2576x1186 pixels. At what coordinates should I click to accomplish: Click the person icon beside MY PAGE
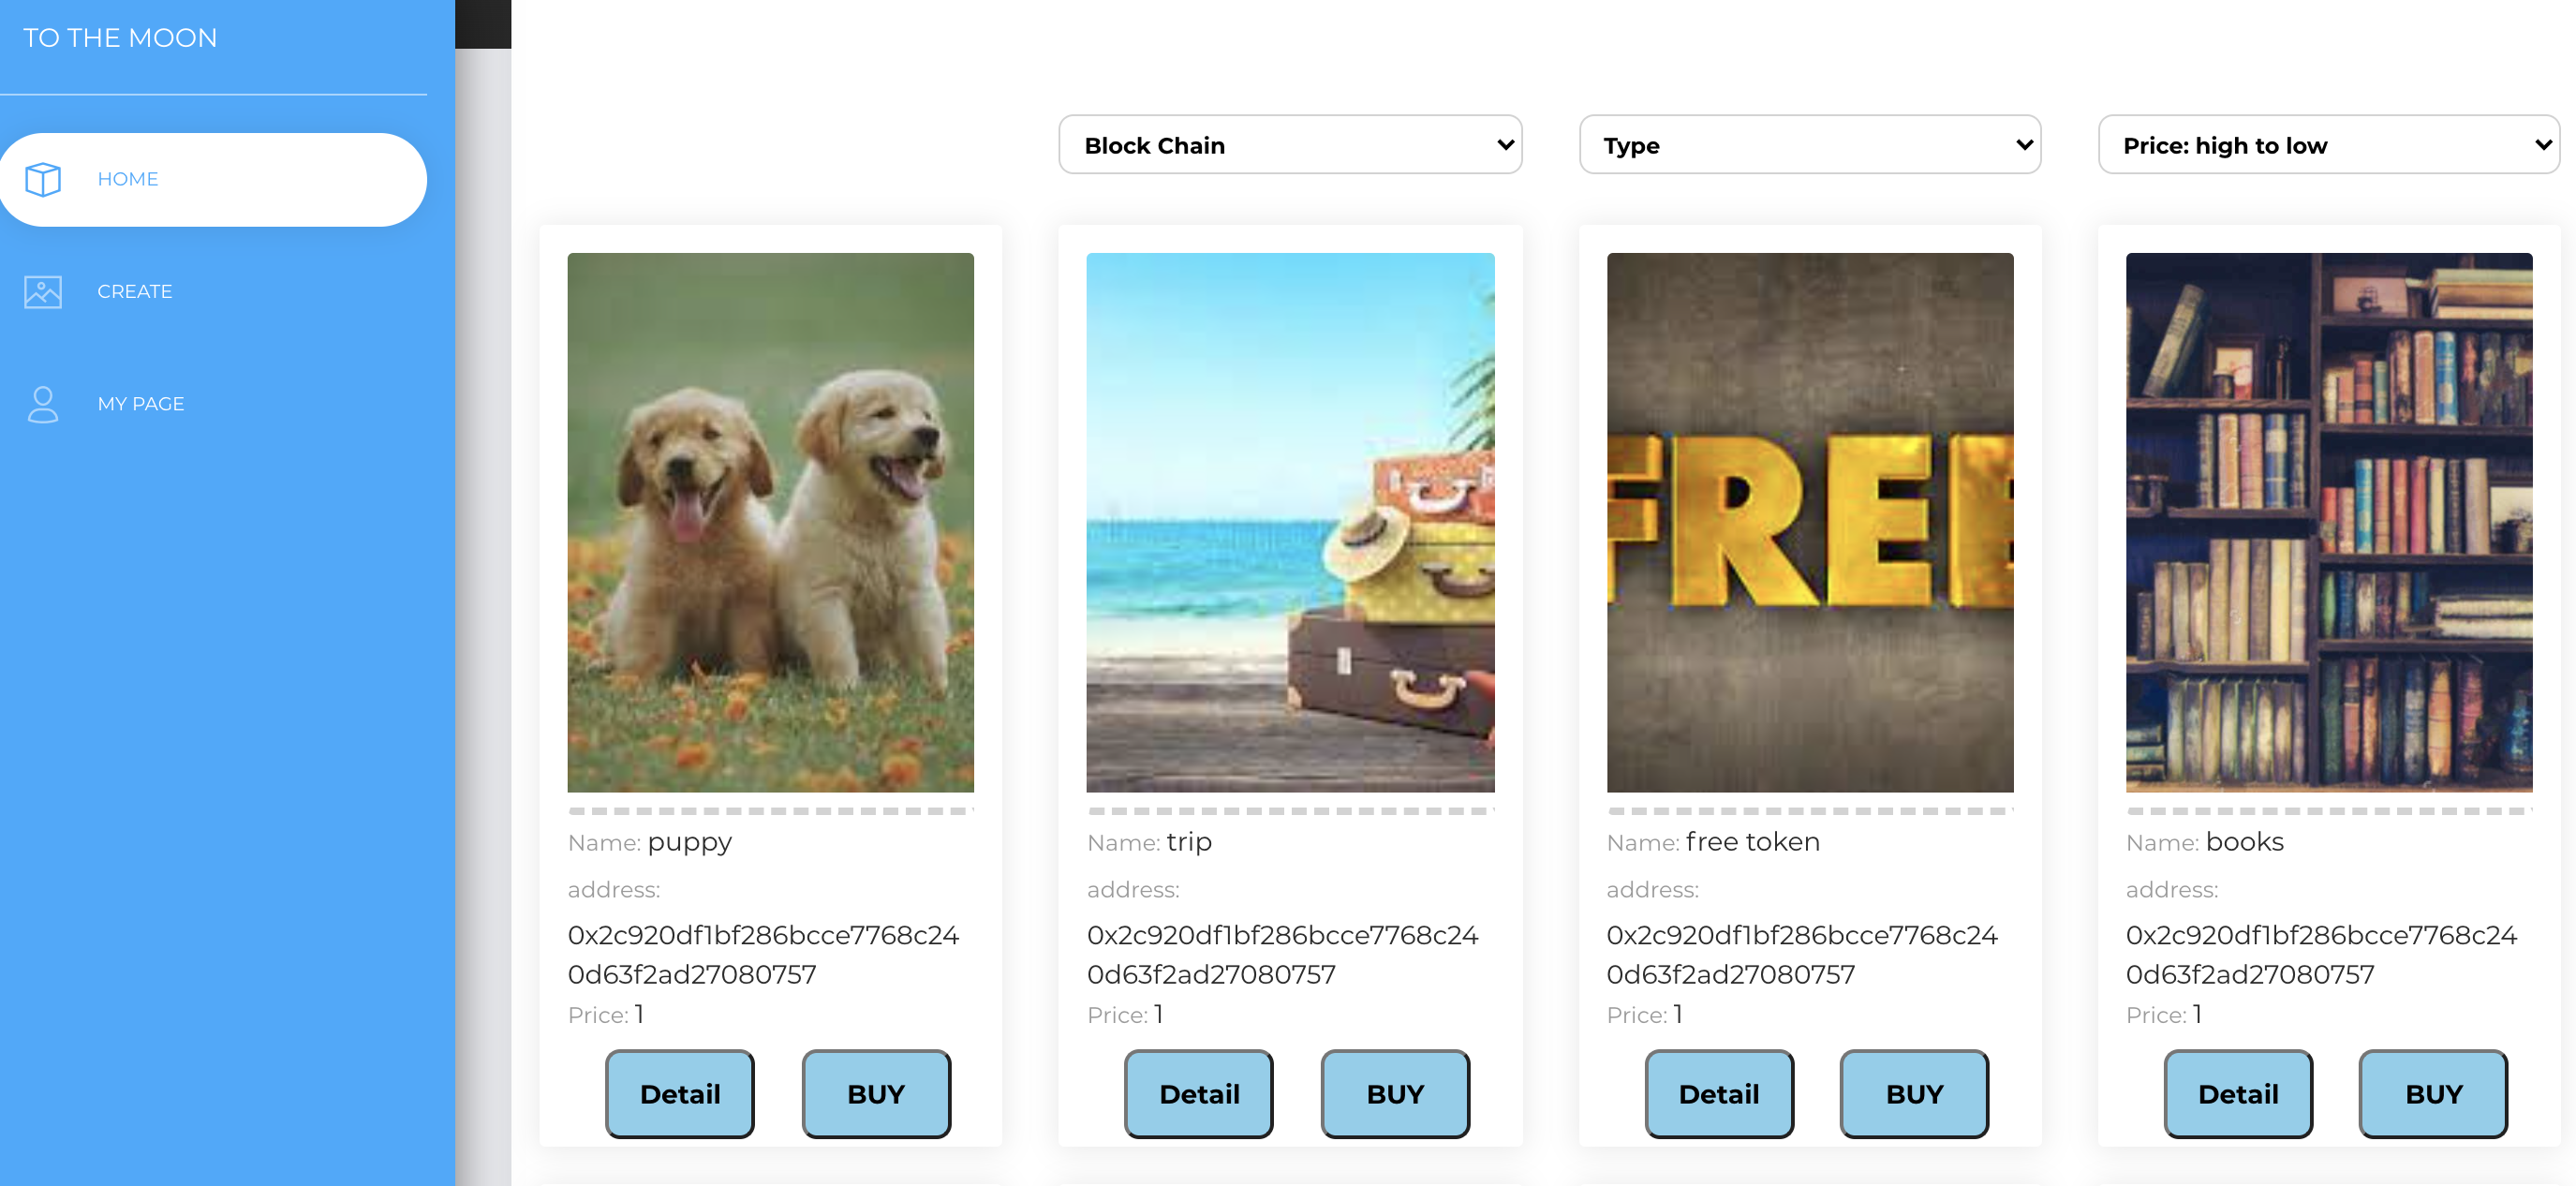pos(43,404)
